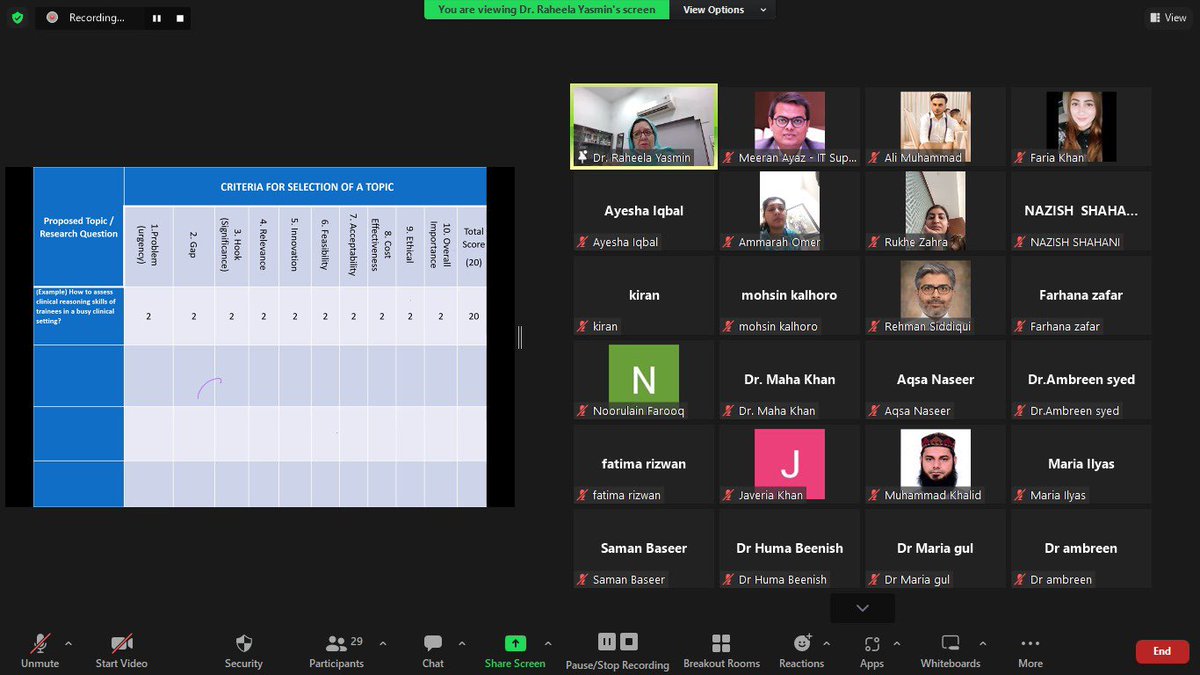
Task: Select Noorulain Farooq's green N avatar tile
Action: pos(644,380)
